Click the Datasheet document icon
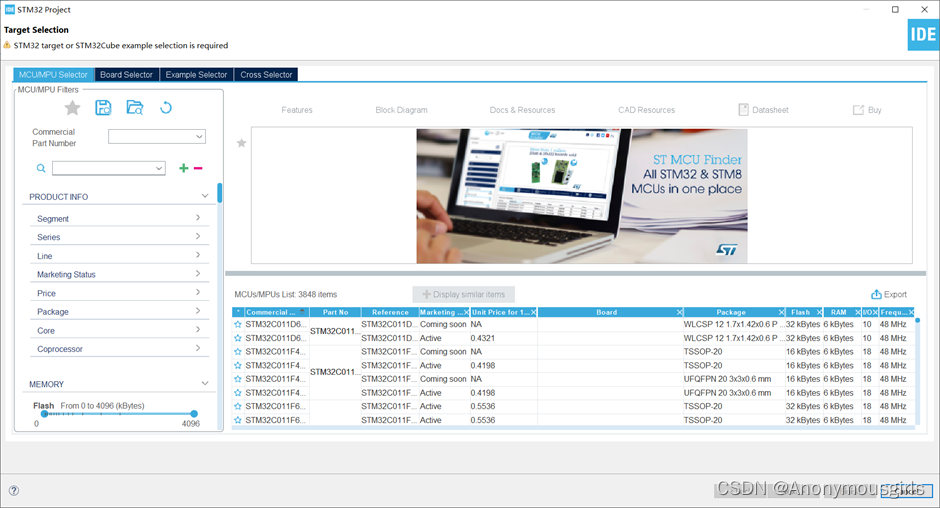The height and width of the screenshot is (508, 940). [743, 110]
